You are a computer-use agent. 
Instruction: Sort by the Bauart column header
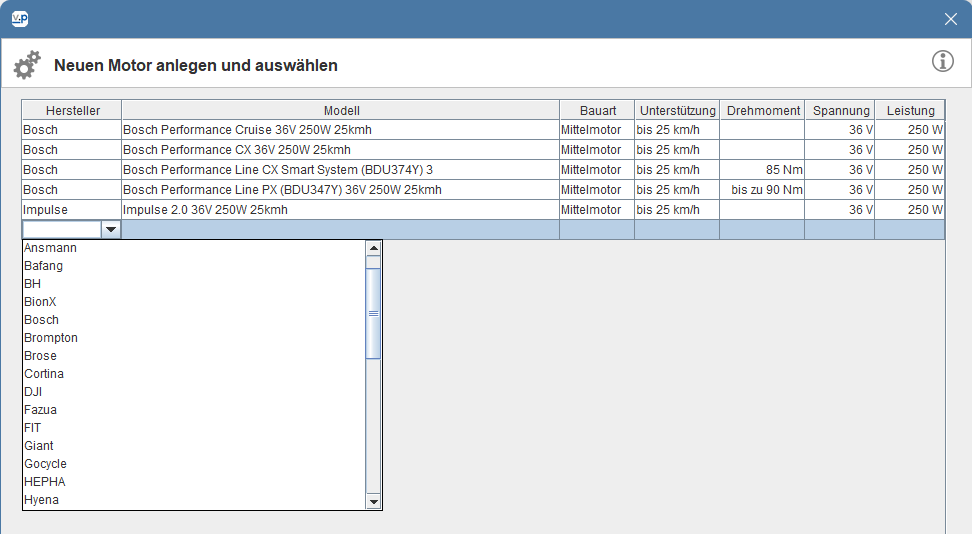pyautogui.click(x=597, y=110)
